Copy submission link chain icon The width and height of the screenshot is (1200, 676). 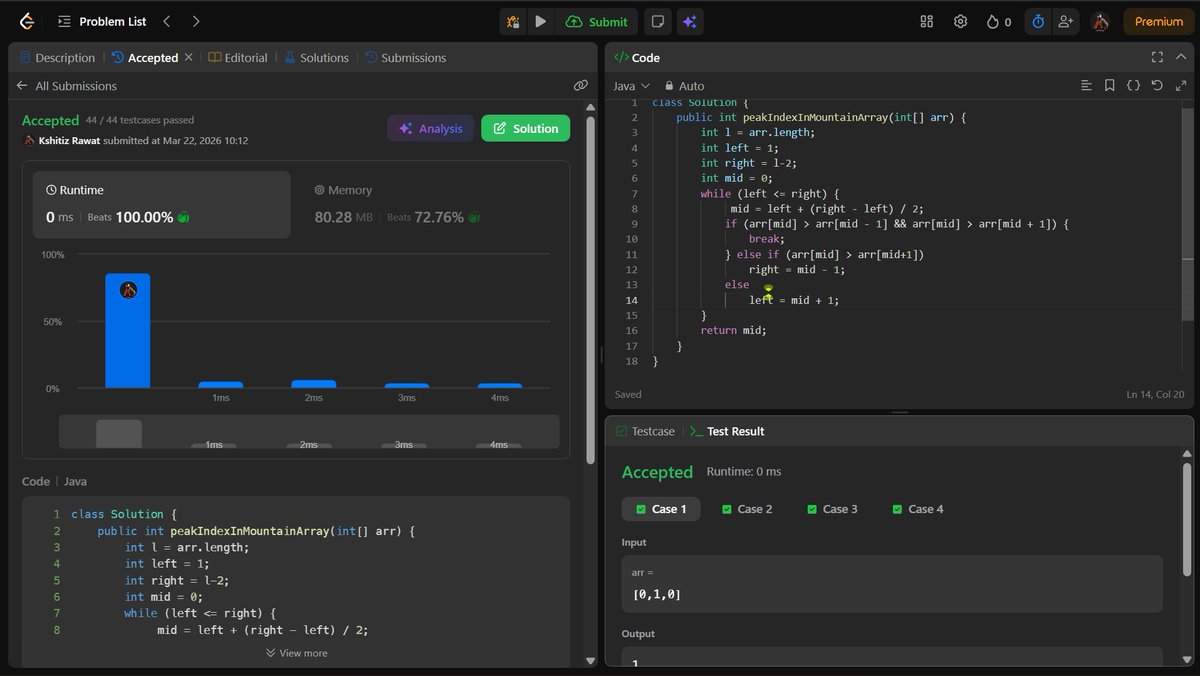coord(581,86)
